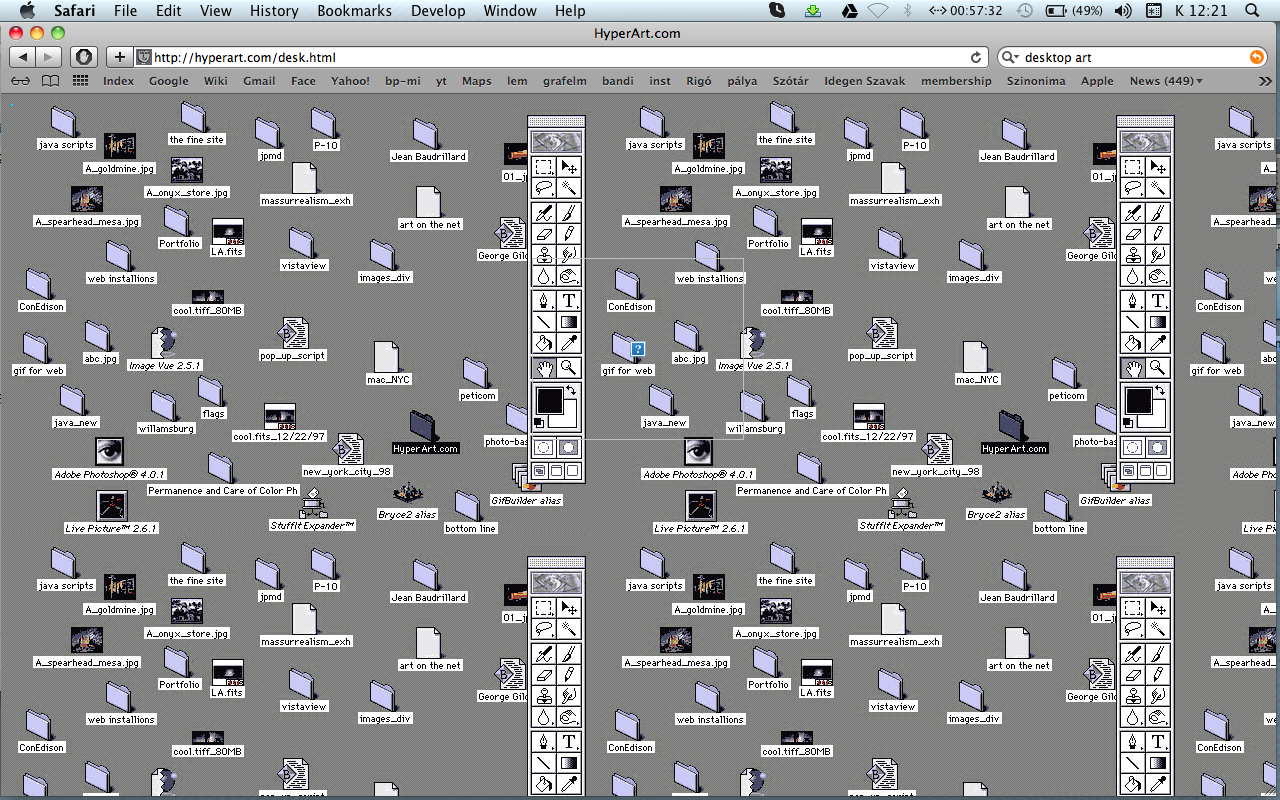Open the Idegen Szavak bookmark

click(865, 81)
